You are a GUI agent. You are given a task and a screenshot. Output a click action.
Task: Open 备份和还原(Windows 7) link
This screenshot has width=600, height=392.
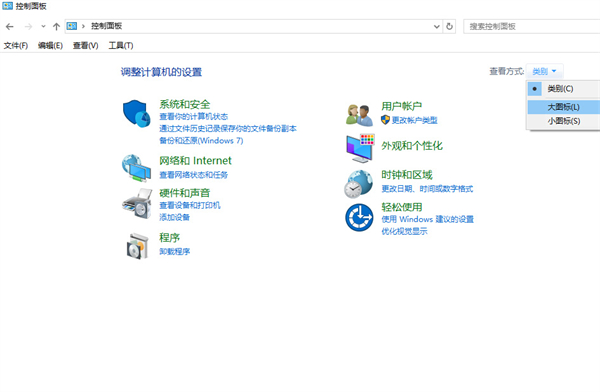[201, 140]
